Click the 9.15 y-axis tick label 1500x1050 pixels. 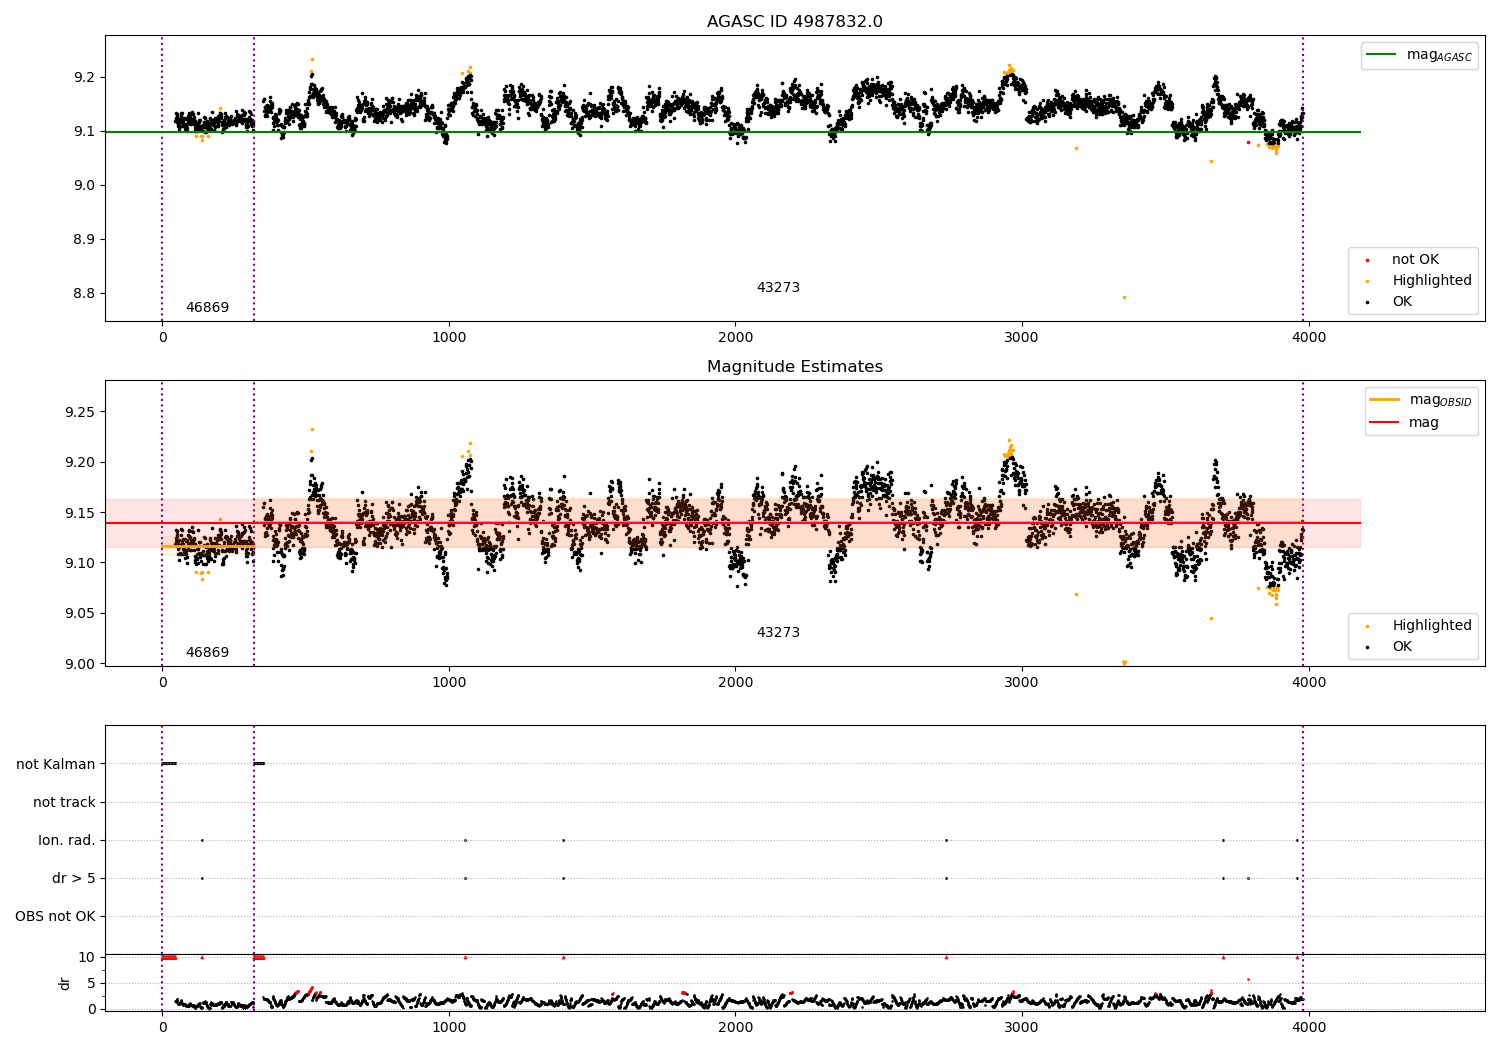point(80,513)
